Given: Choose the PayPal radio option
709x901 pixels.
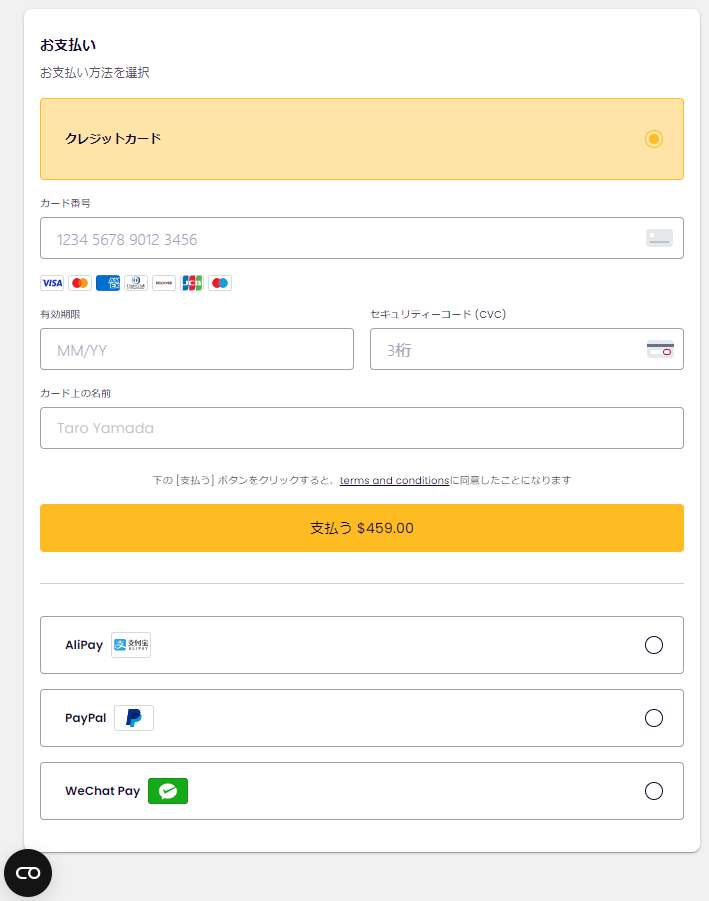Looking at the screenshot, I should 654,718.
